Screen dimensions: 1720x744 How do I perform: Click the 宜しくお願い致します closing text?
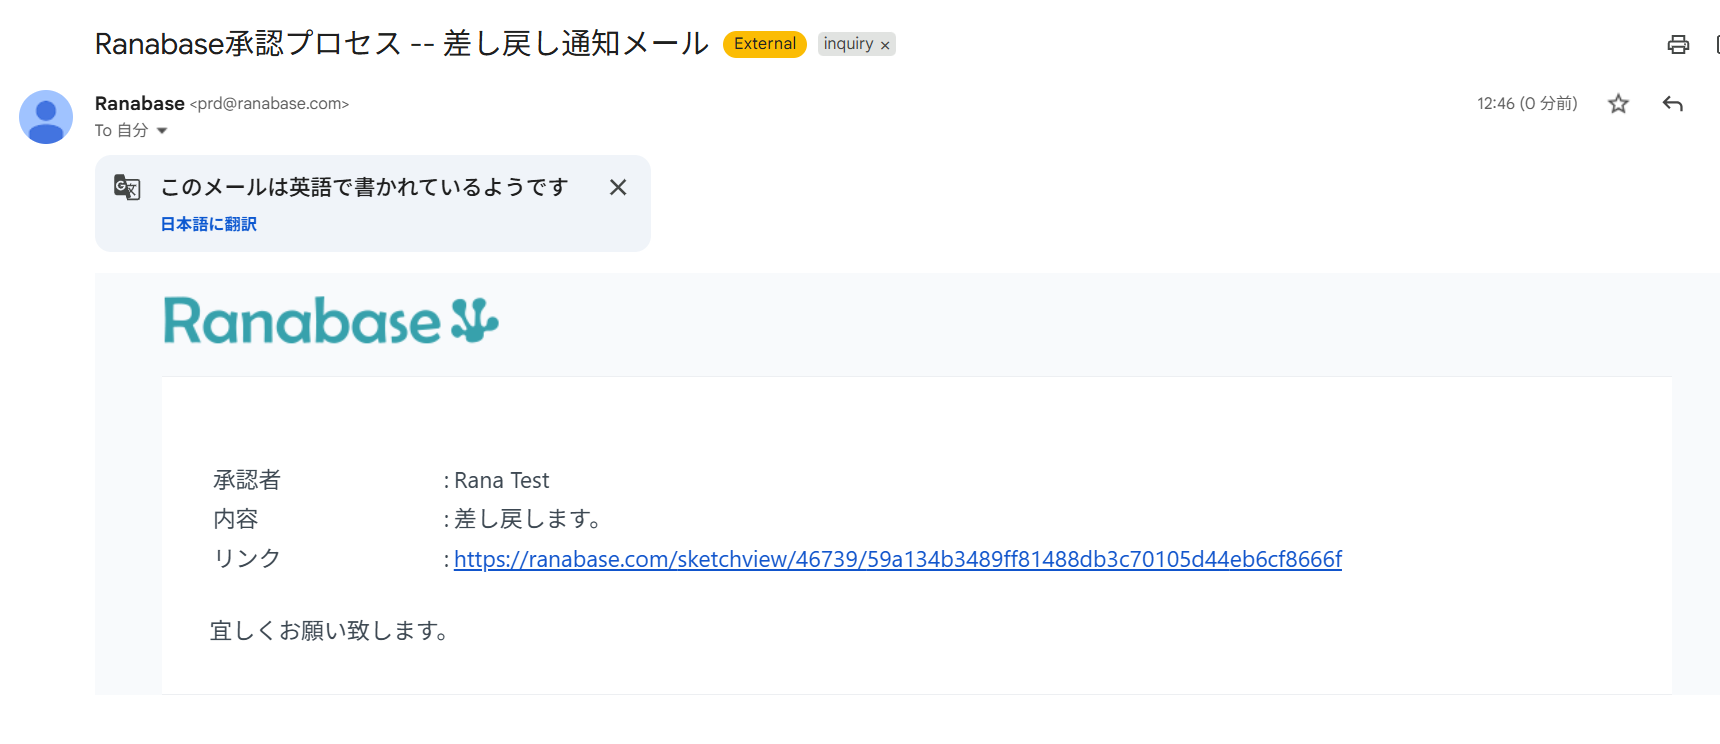(x=329, y=631)
